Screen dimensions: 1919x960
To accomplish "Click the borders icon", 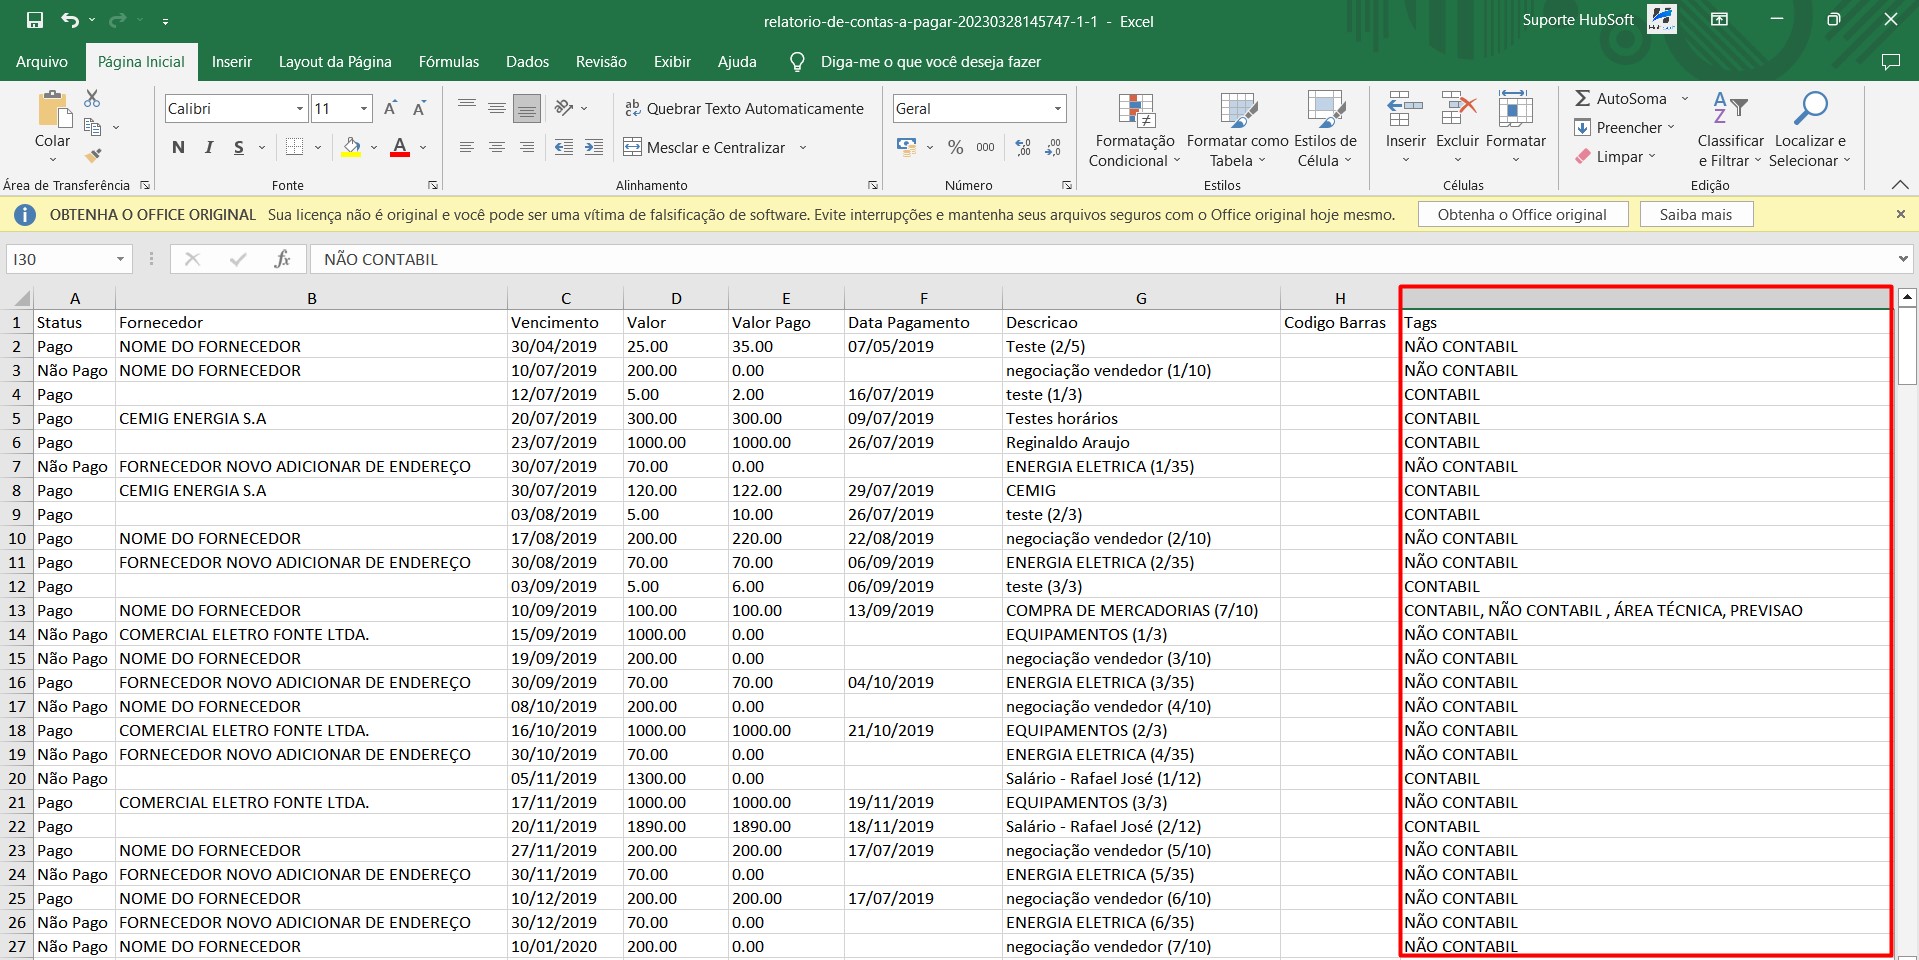I will coord(294,147).
